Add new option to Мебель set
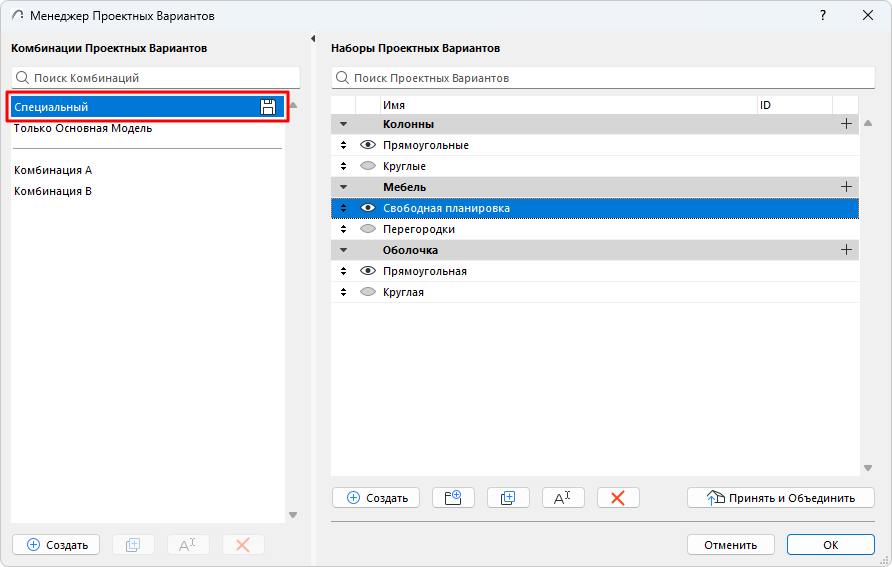The height and width of the screenshot is (567, 892). pyautogui.click(x=846, y=187)
